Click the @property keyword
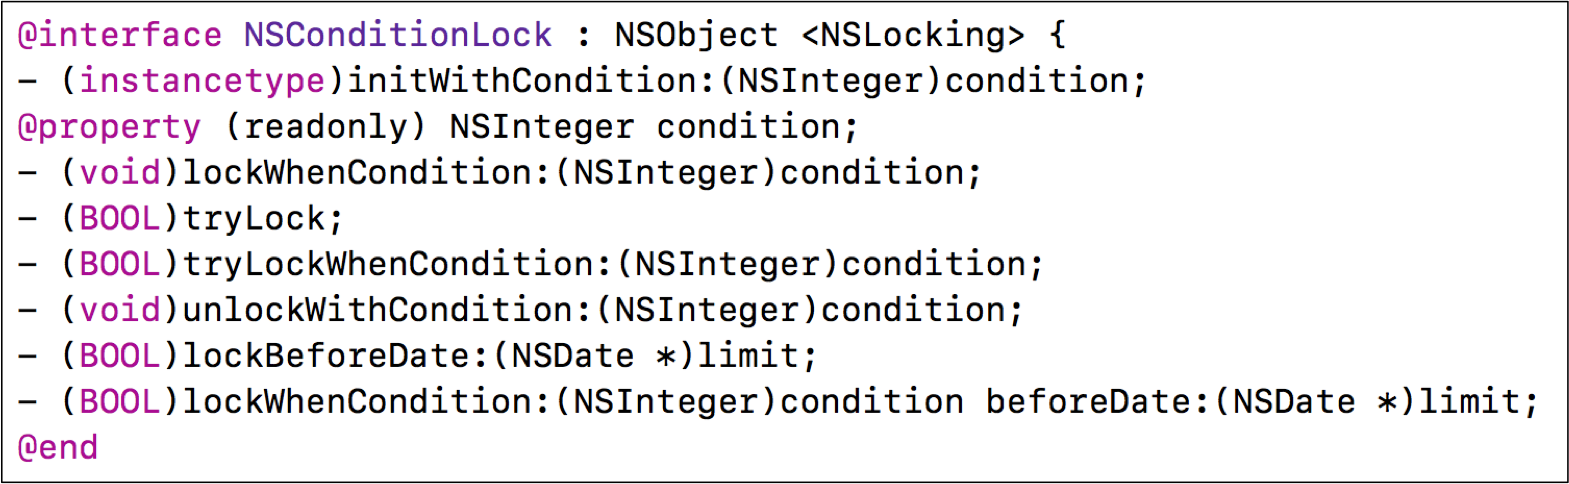 click(109, 127)
